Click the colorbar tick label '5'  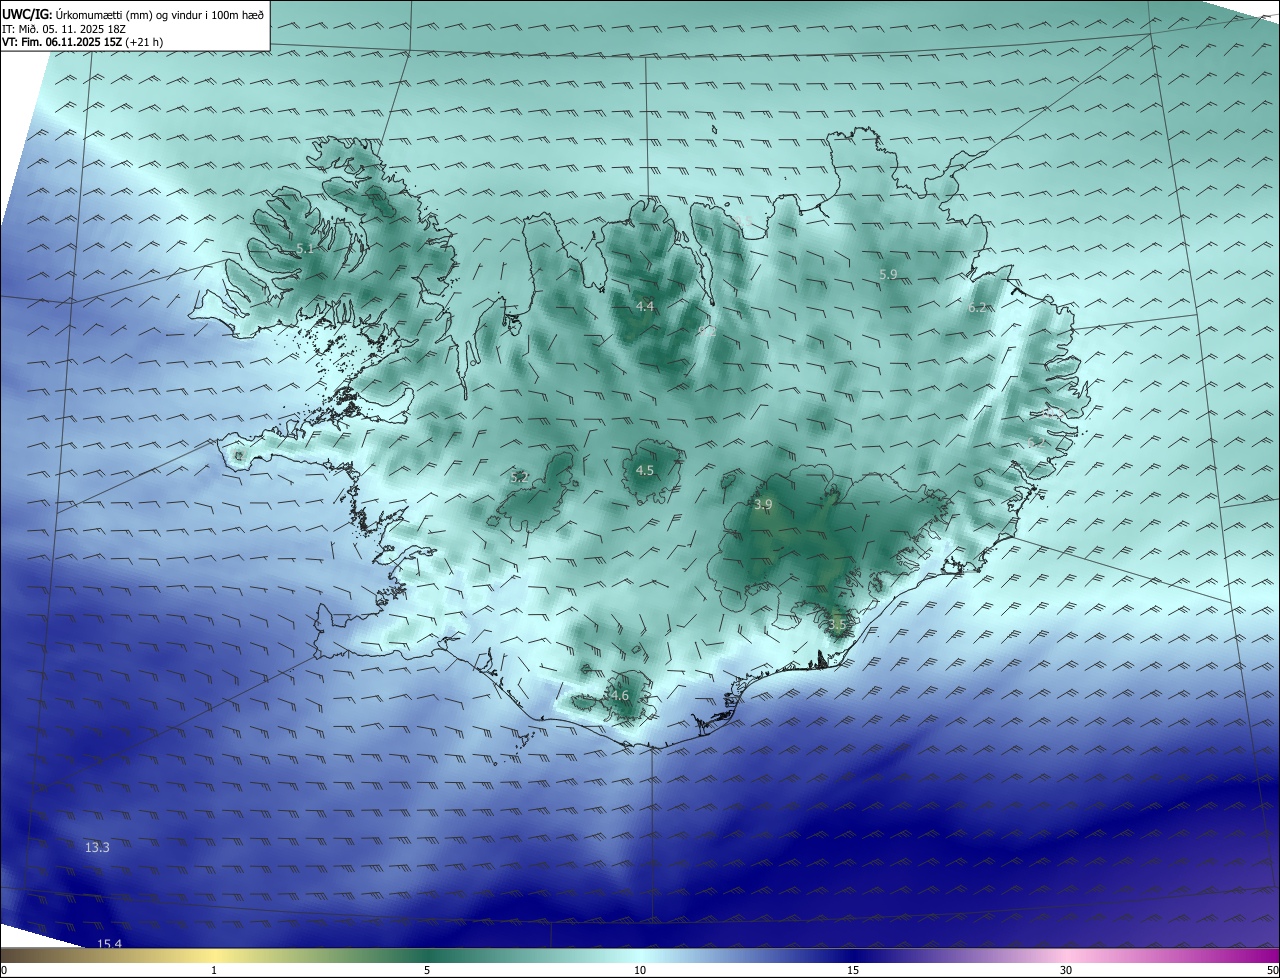point(427,970)
